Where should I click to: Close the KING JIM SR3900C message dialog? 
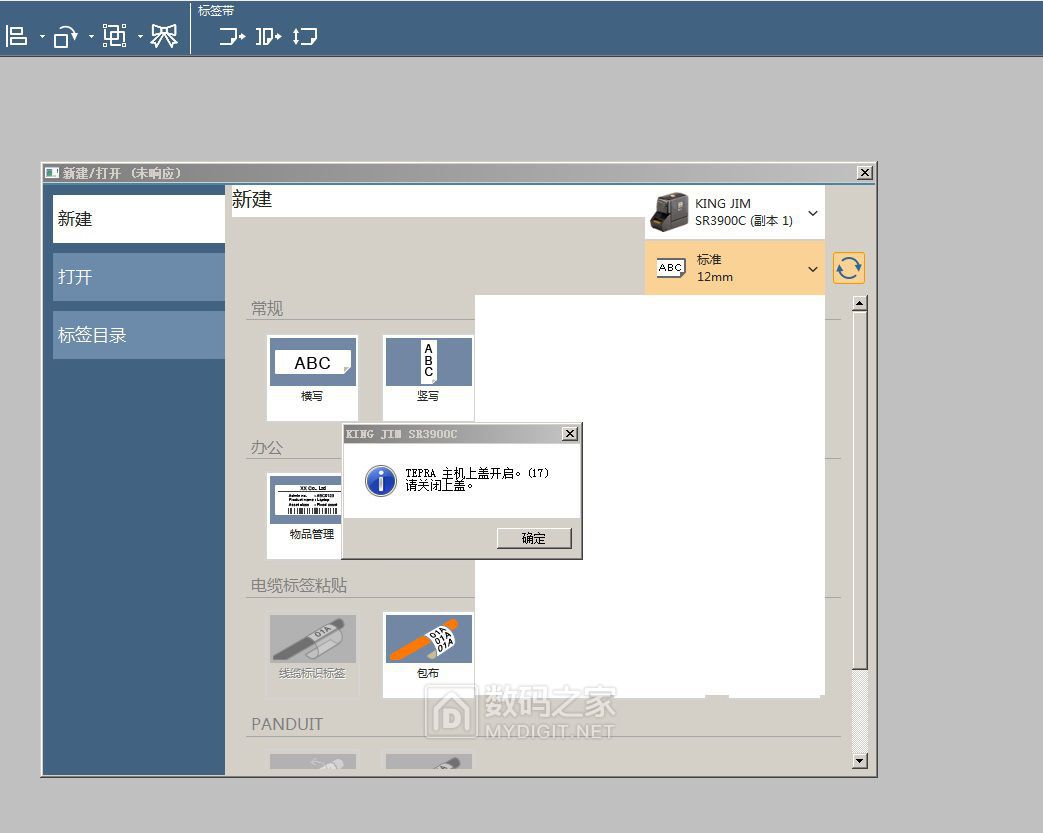pos(570,434)
